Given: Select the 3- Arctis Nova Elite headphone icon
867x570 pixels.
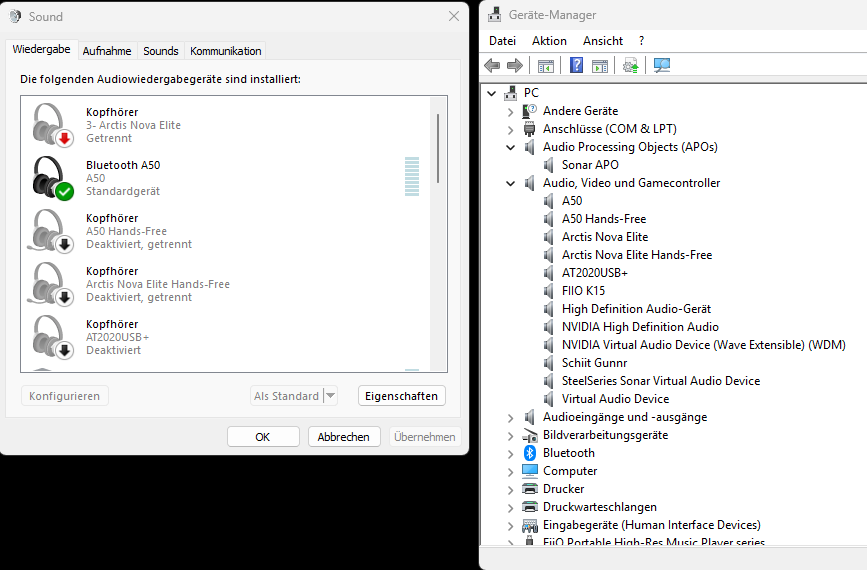Looking at the screenshot, I should tap(53, 125).
